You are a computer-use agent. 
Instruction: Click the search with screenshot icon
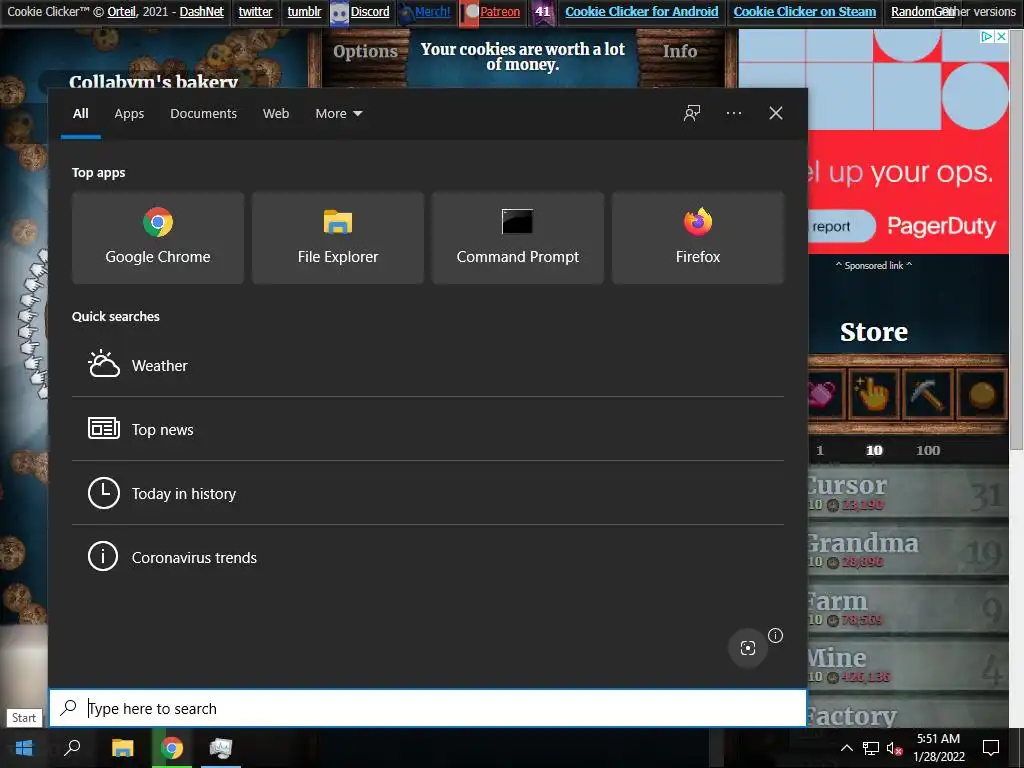pos(748,647)
